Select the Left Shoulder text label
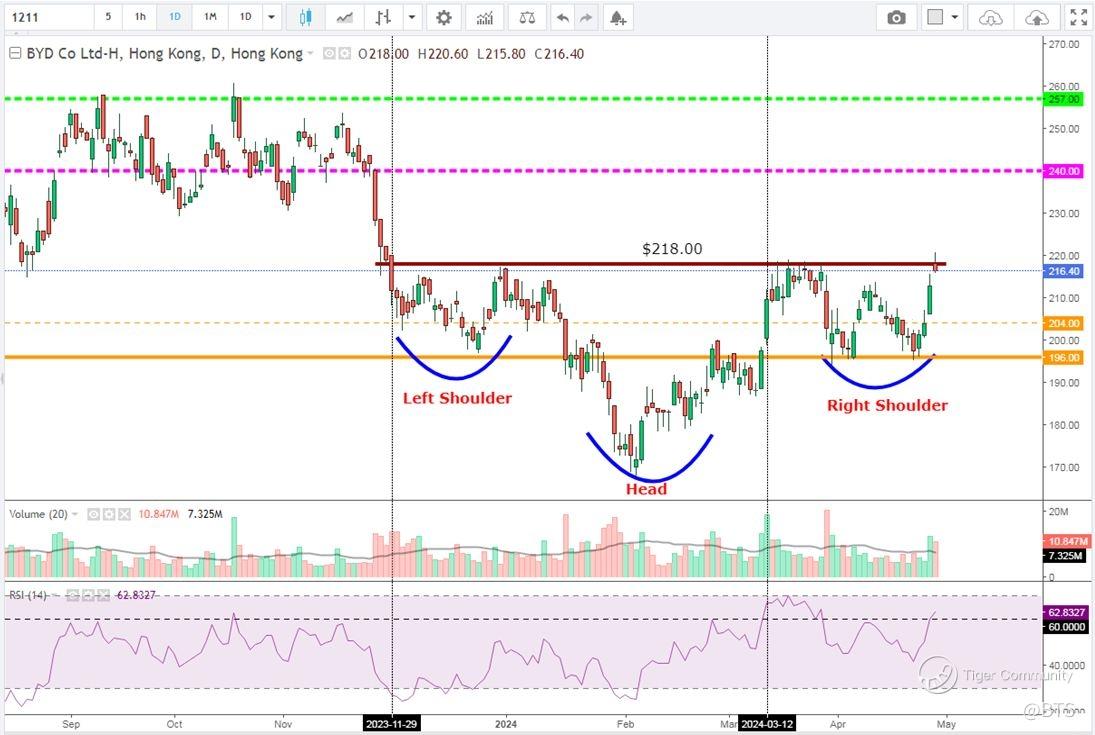 tap(457, 398)
